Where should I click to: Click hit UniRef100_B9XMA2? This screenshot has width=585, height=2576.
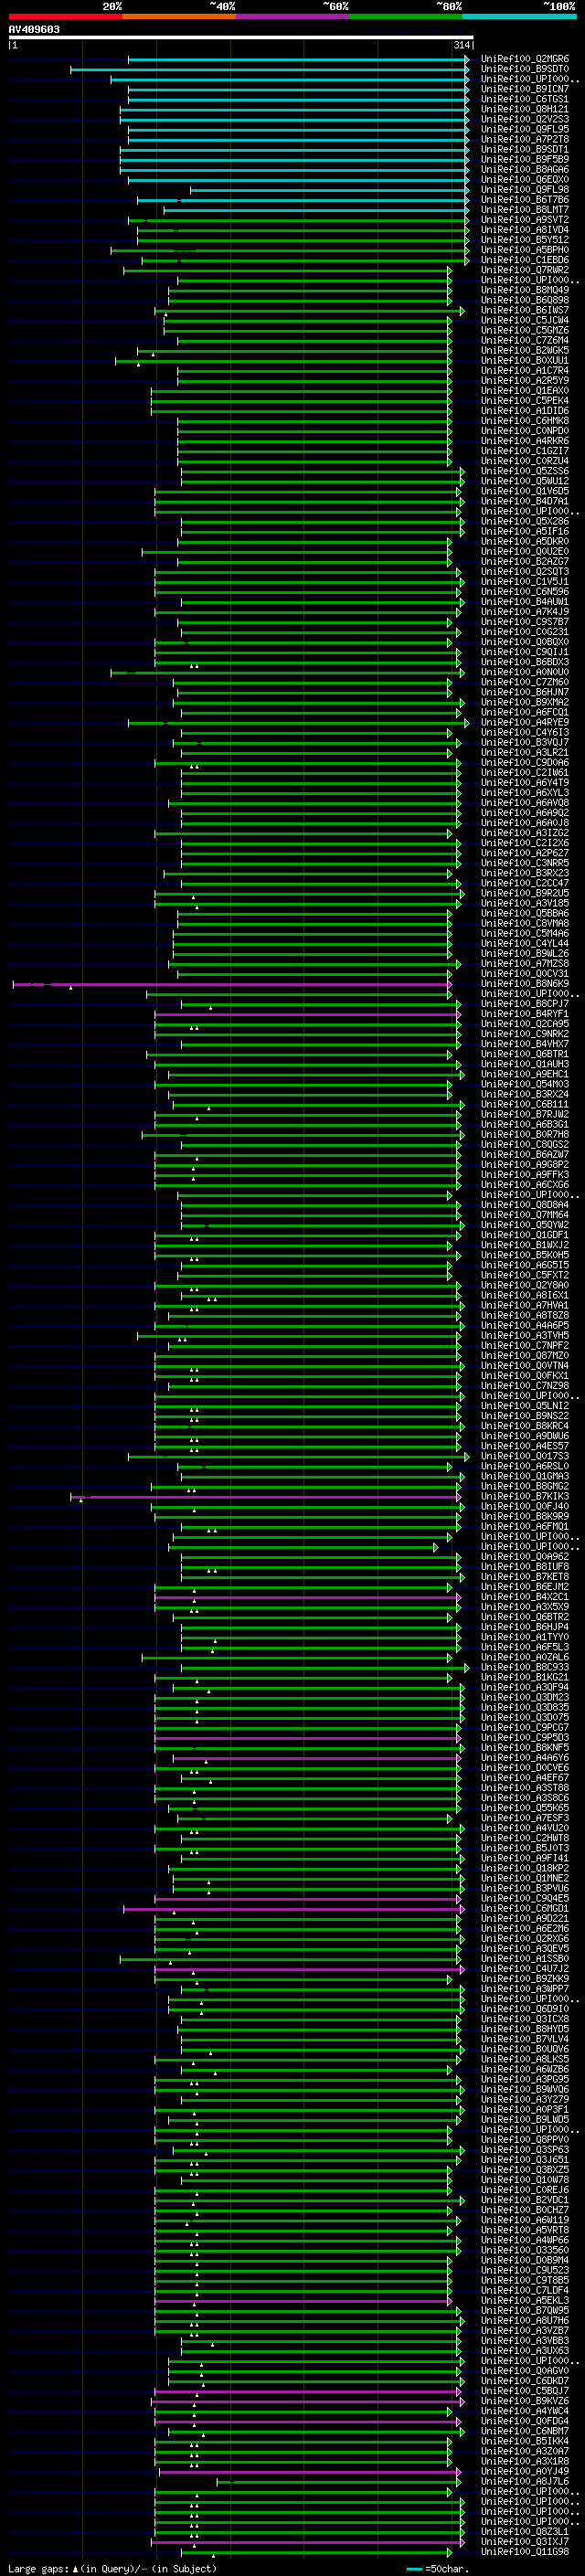tap(525, 702)
